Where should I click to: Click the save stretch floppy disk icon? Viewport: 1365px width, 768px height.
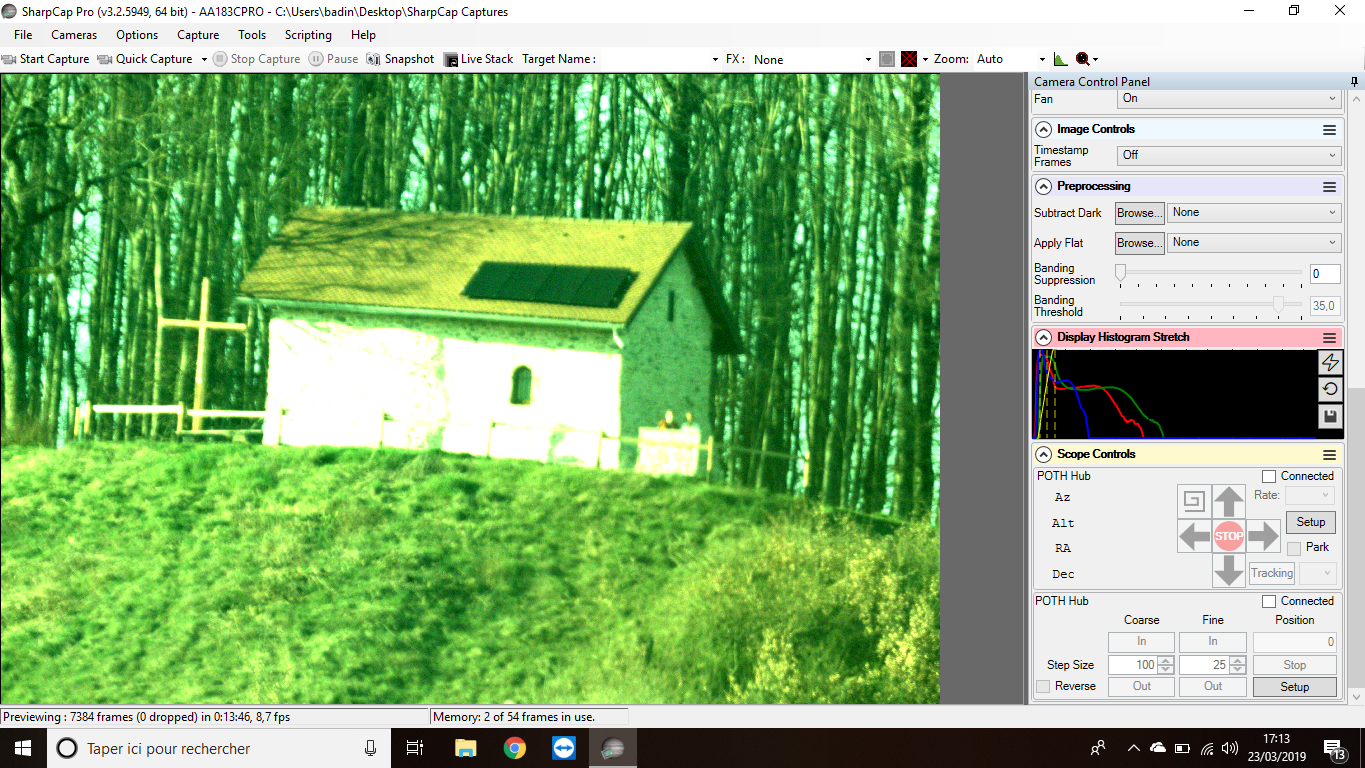(1330, 416)
